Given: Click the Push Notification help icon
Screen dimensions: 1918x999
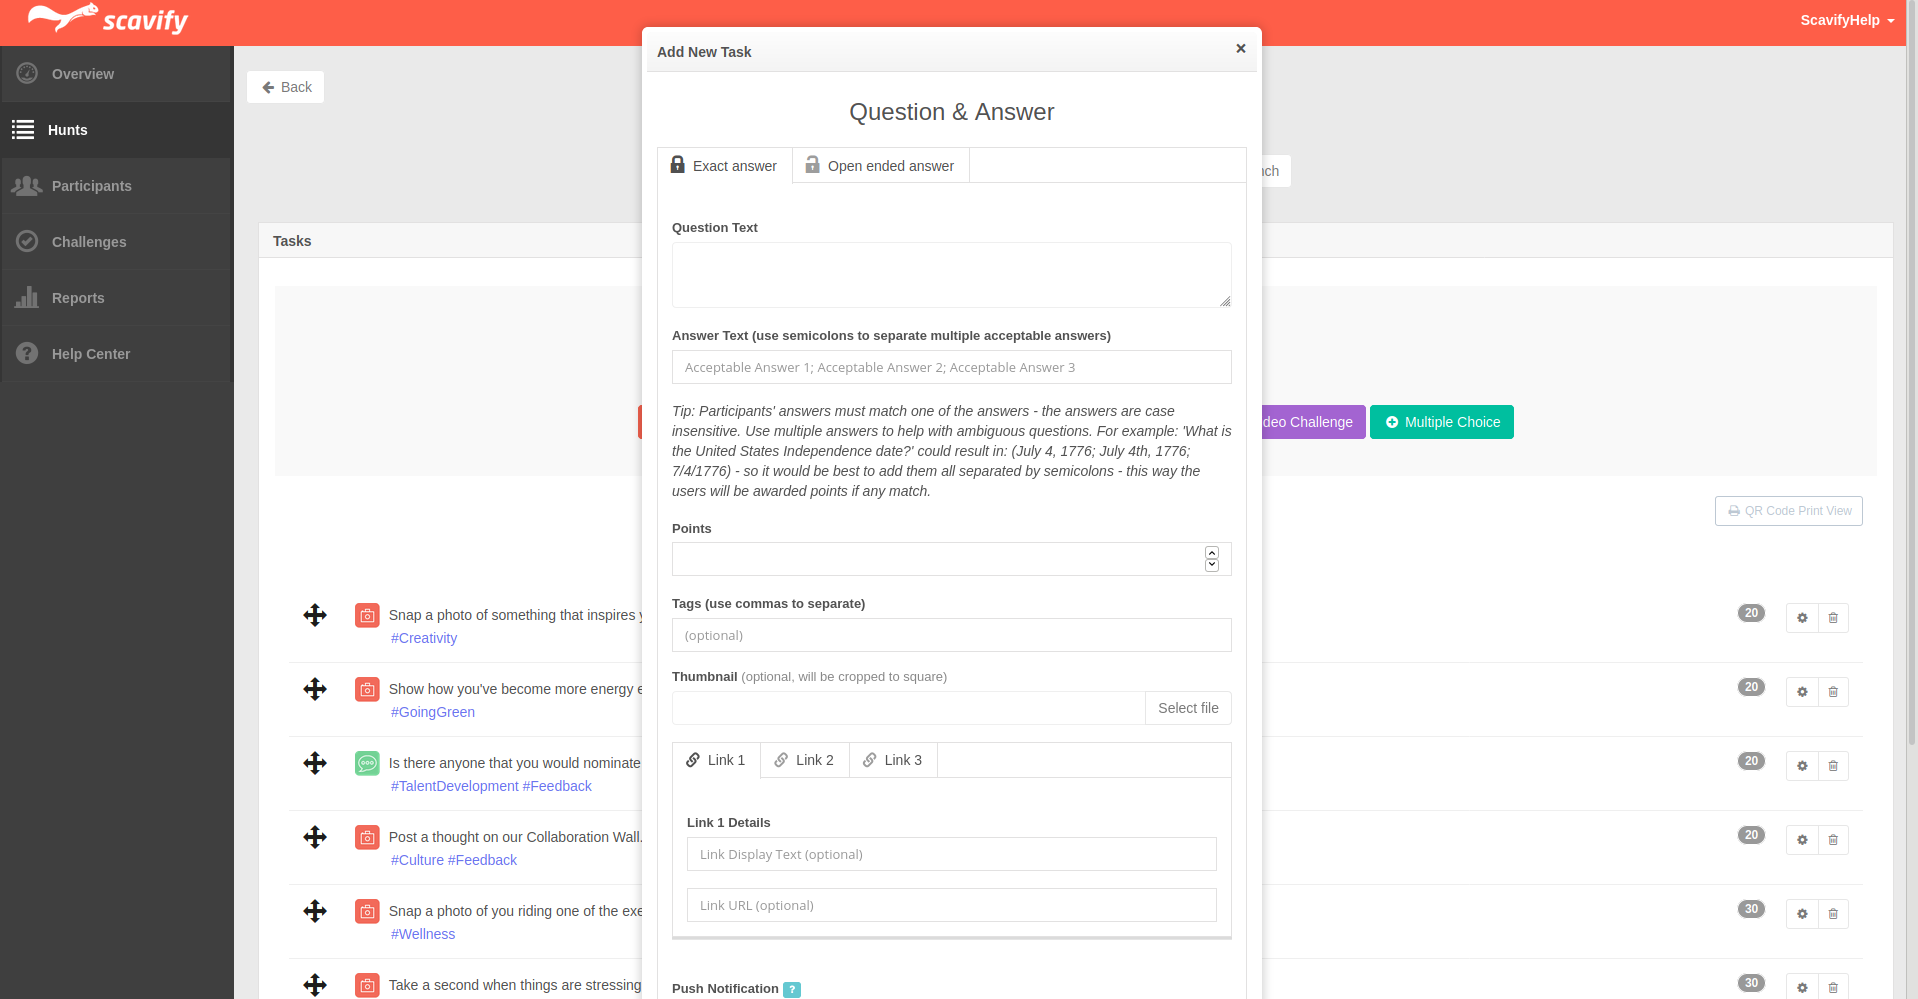Looking at the screenshot, I should 792,990.
